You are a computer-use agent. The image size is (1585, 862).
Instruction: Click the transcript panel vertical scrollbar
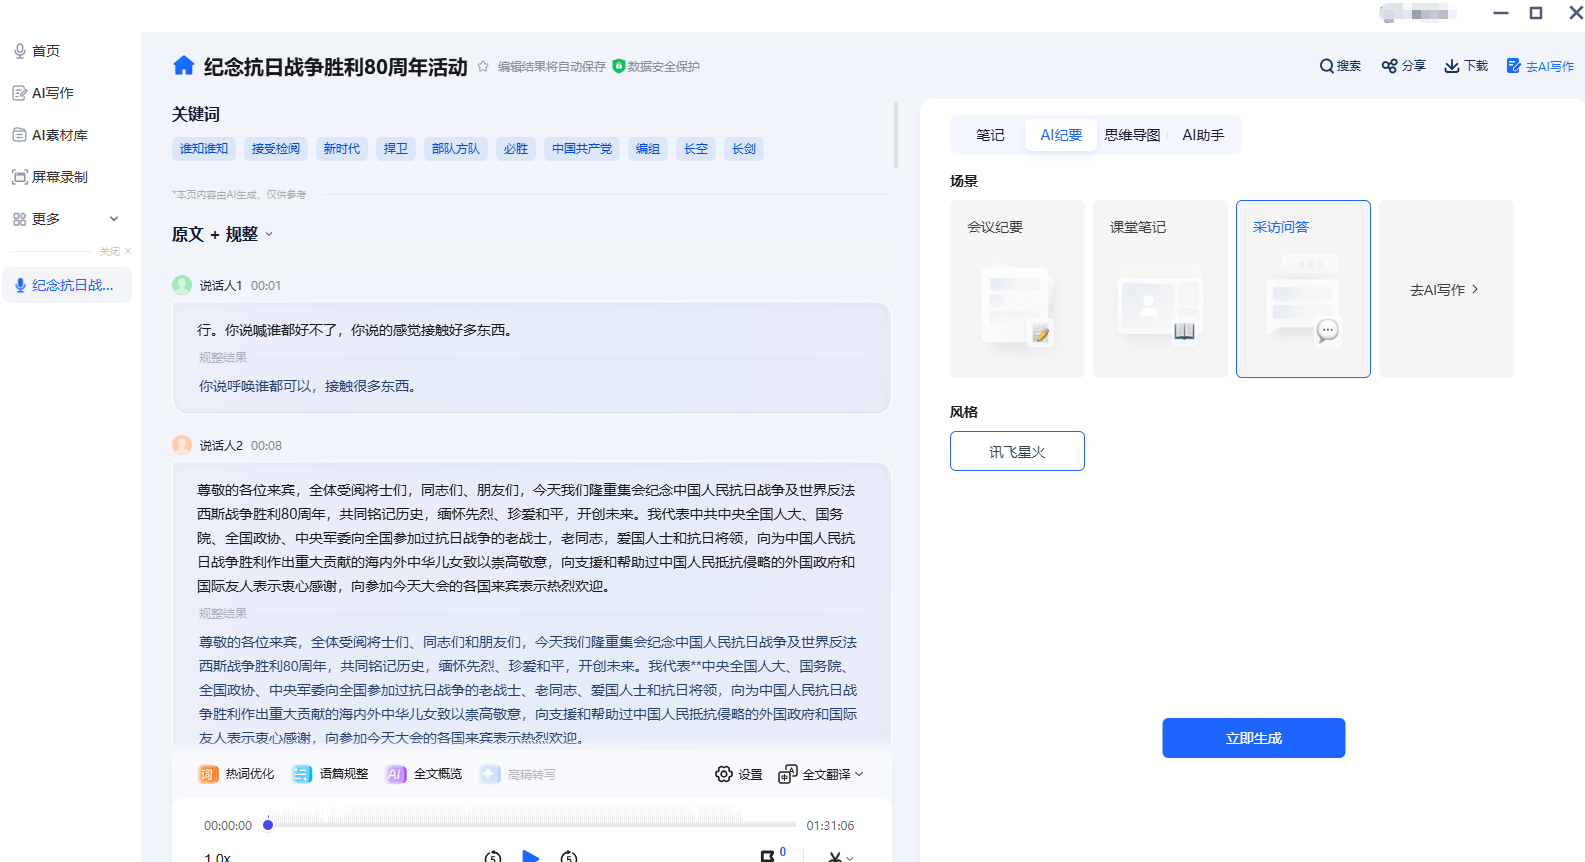895,134
